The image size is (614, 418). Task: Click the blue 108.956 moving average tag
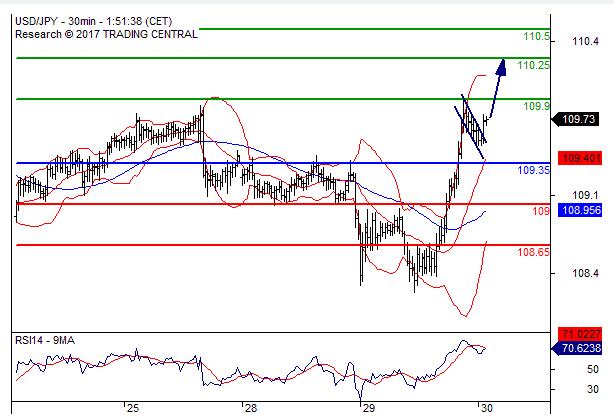pyautogui.click(x=580, y=210)
